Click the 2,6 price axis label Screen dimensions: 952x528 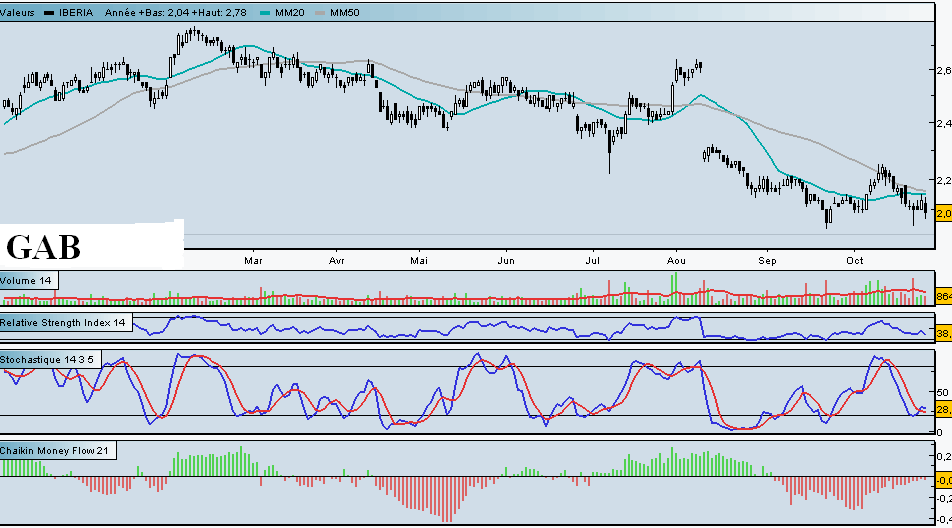click(x=944, y=70)
